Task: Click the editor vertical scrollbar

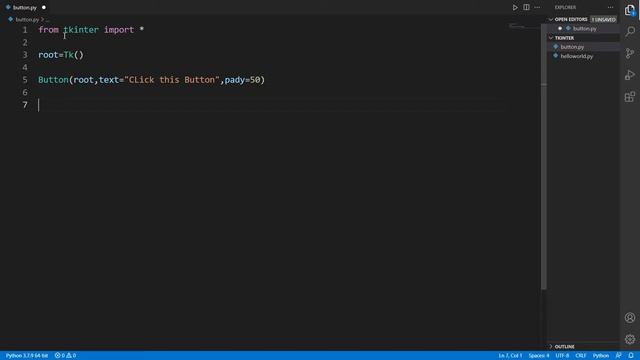Action: (544, 156)
